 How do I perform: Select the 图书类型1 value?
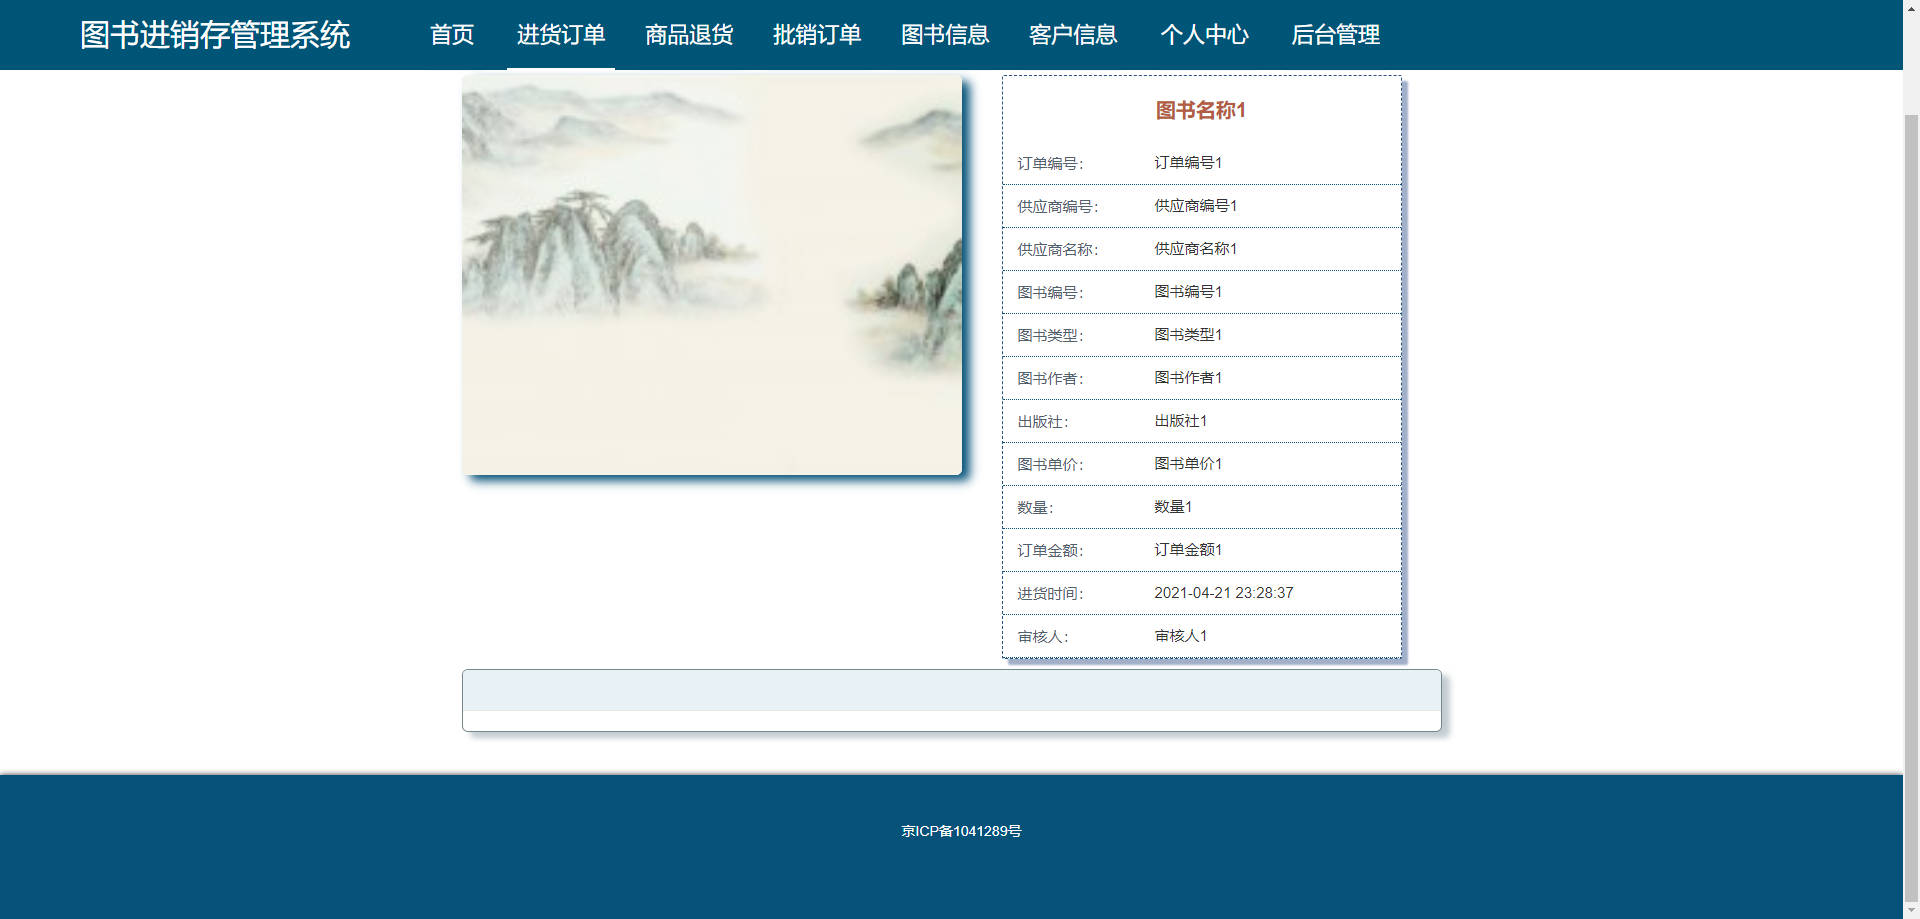coord(1188,334)
